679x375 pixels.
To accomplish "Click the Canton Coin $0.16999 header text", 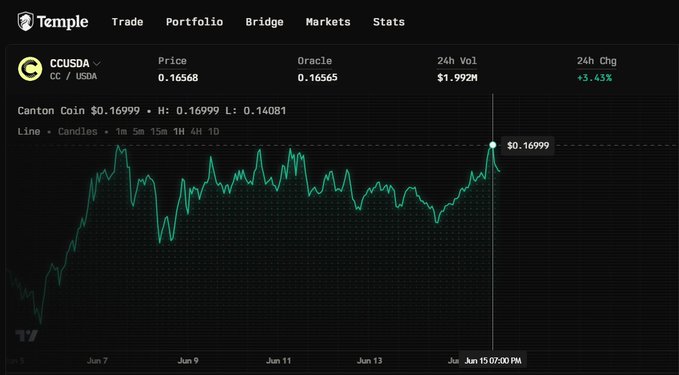I will pos(79,110).
